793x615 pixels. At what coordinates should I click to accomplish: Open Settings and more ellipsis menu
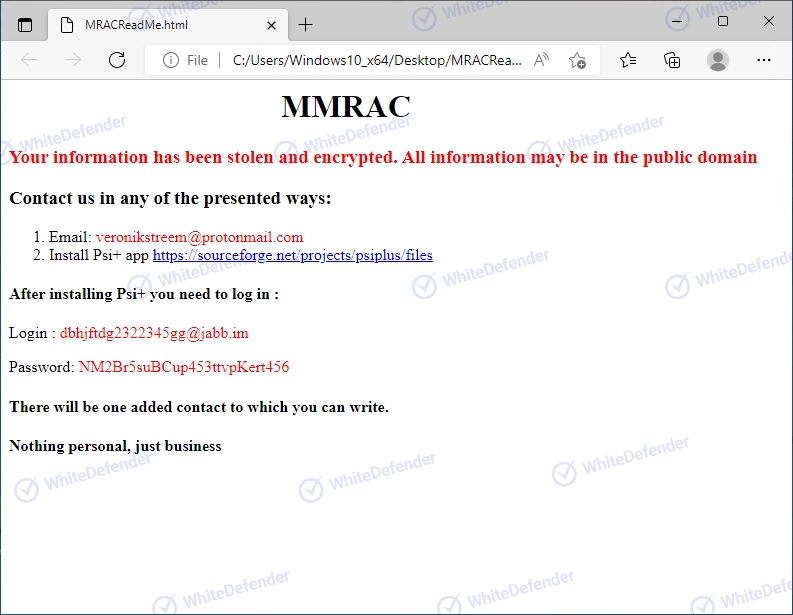(x=764, y=60)
